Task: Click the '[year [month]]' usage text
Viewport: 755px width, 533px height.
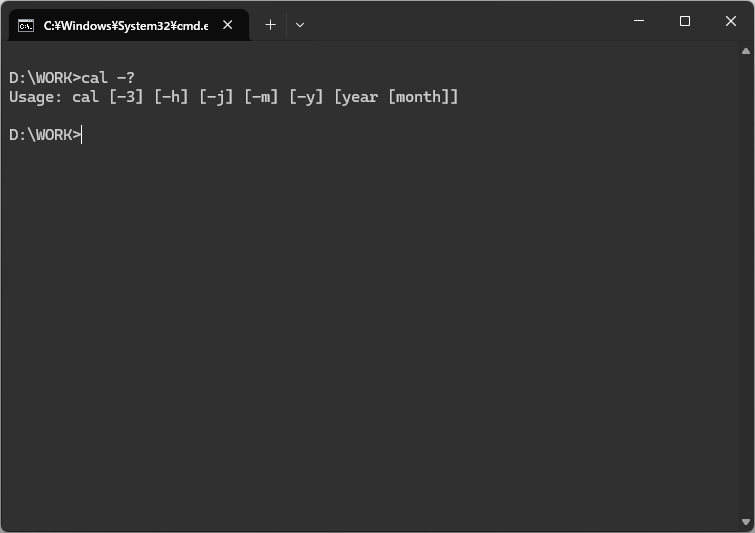Action: click(396, 97)
